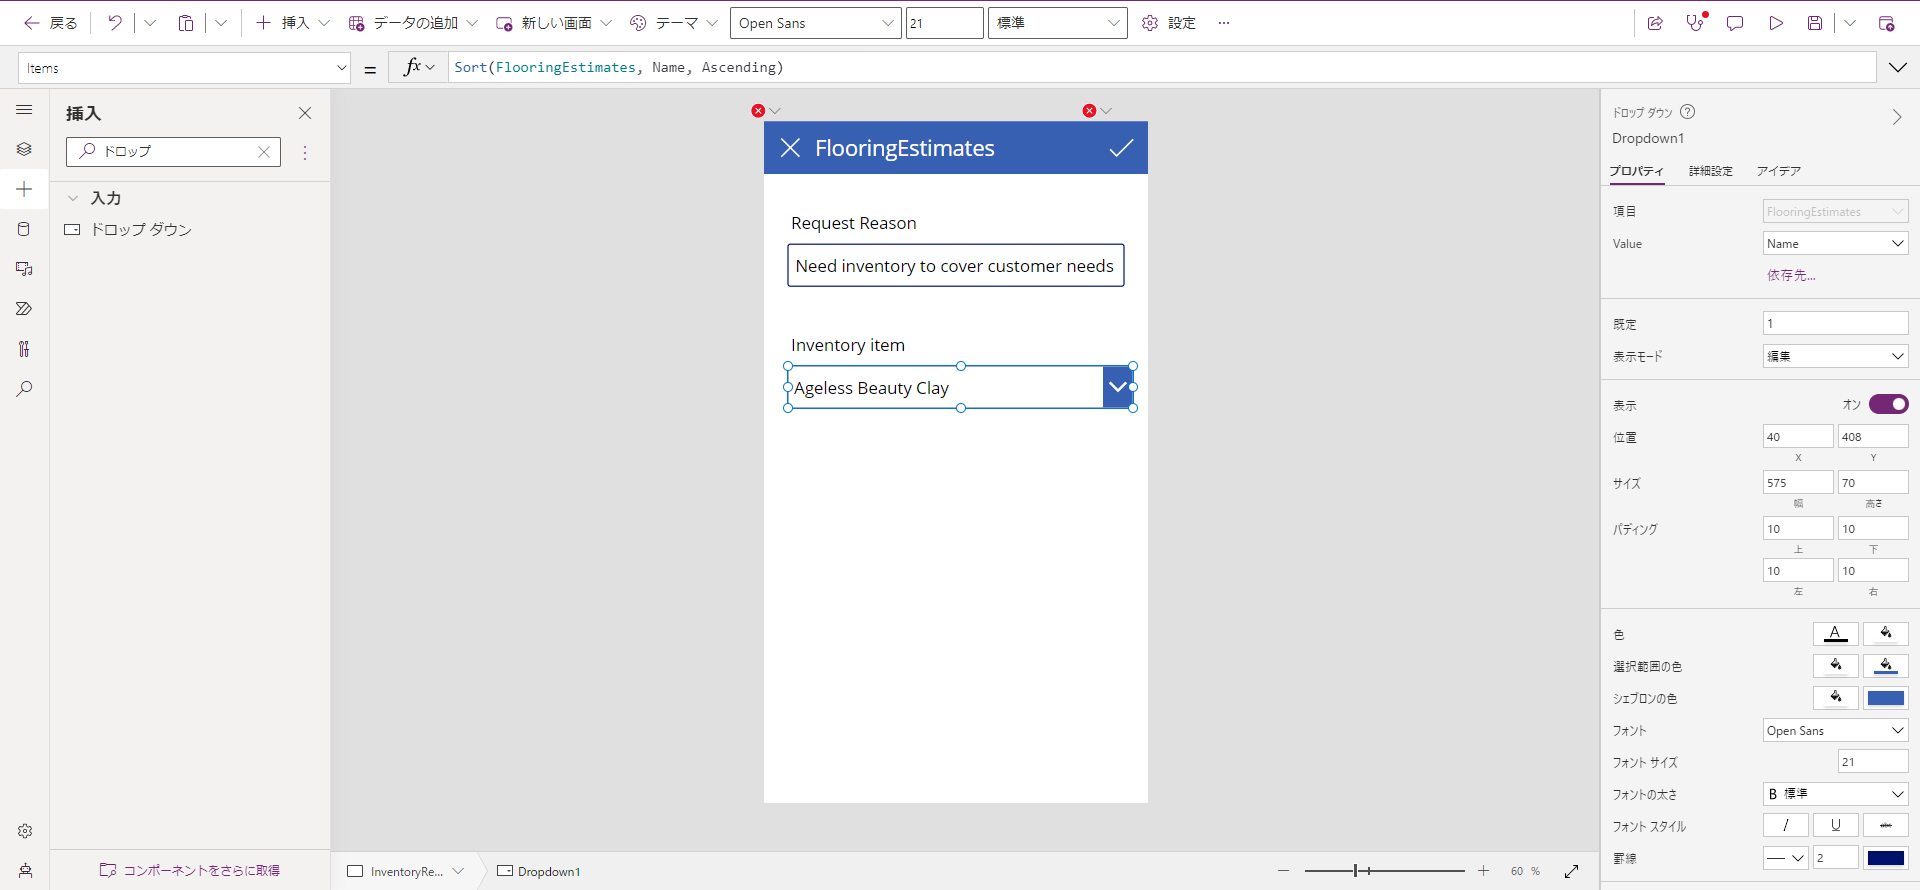Viewport: 1920px width, 890px height.
Task: Open the app checker stethoscope icon
Action: tap(1695, 23)
